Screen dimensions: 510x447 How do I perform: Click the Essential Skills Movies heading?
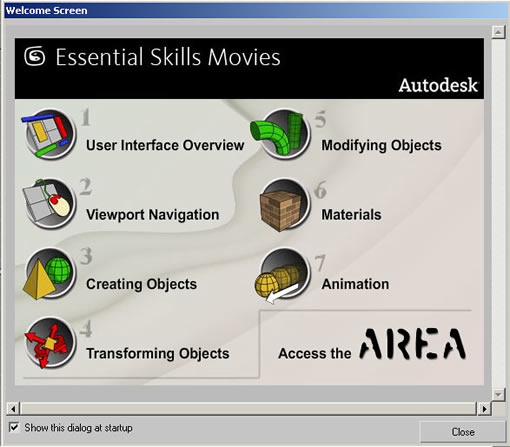pyautogui.click(x=168, y=57)
